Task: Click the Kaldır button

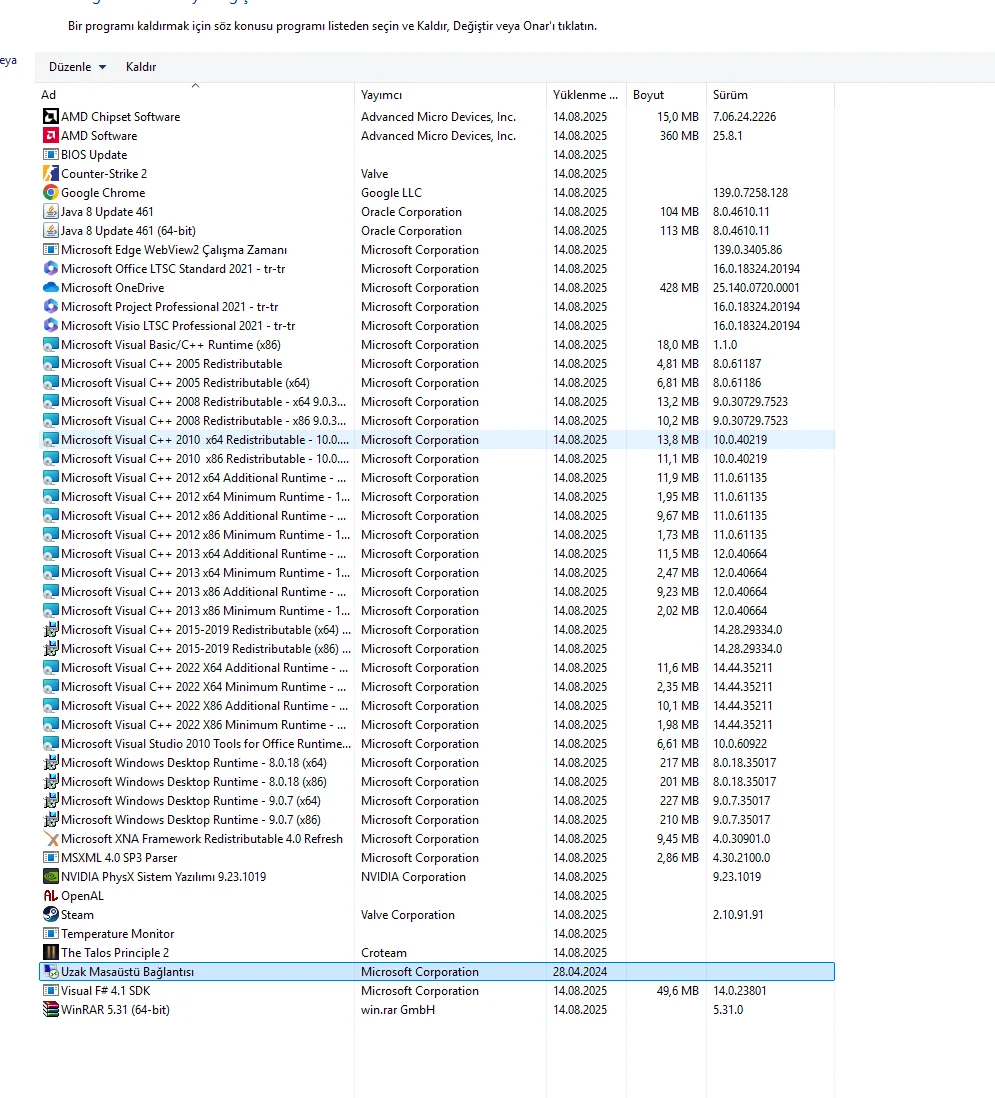Action: click(x=141, y=67)
